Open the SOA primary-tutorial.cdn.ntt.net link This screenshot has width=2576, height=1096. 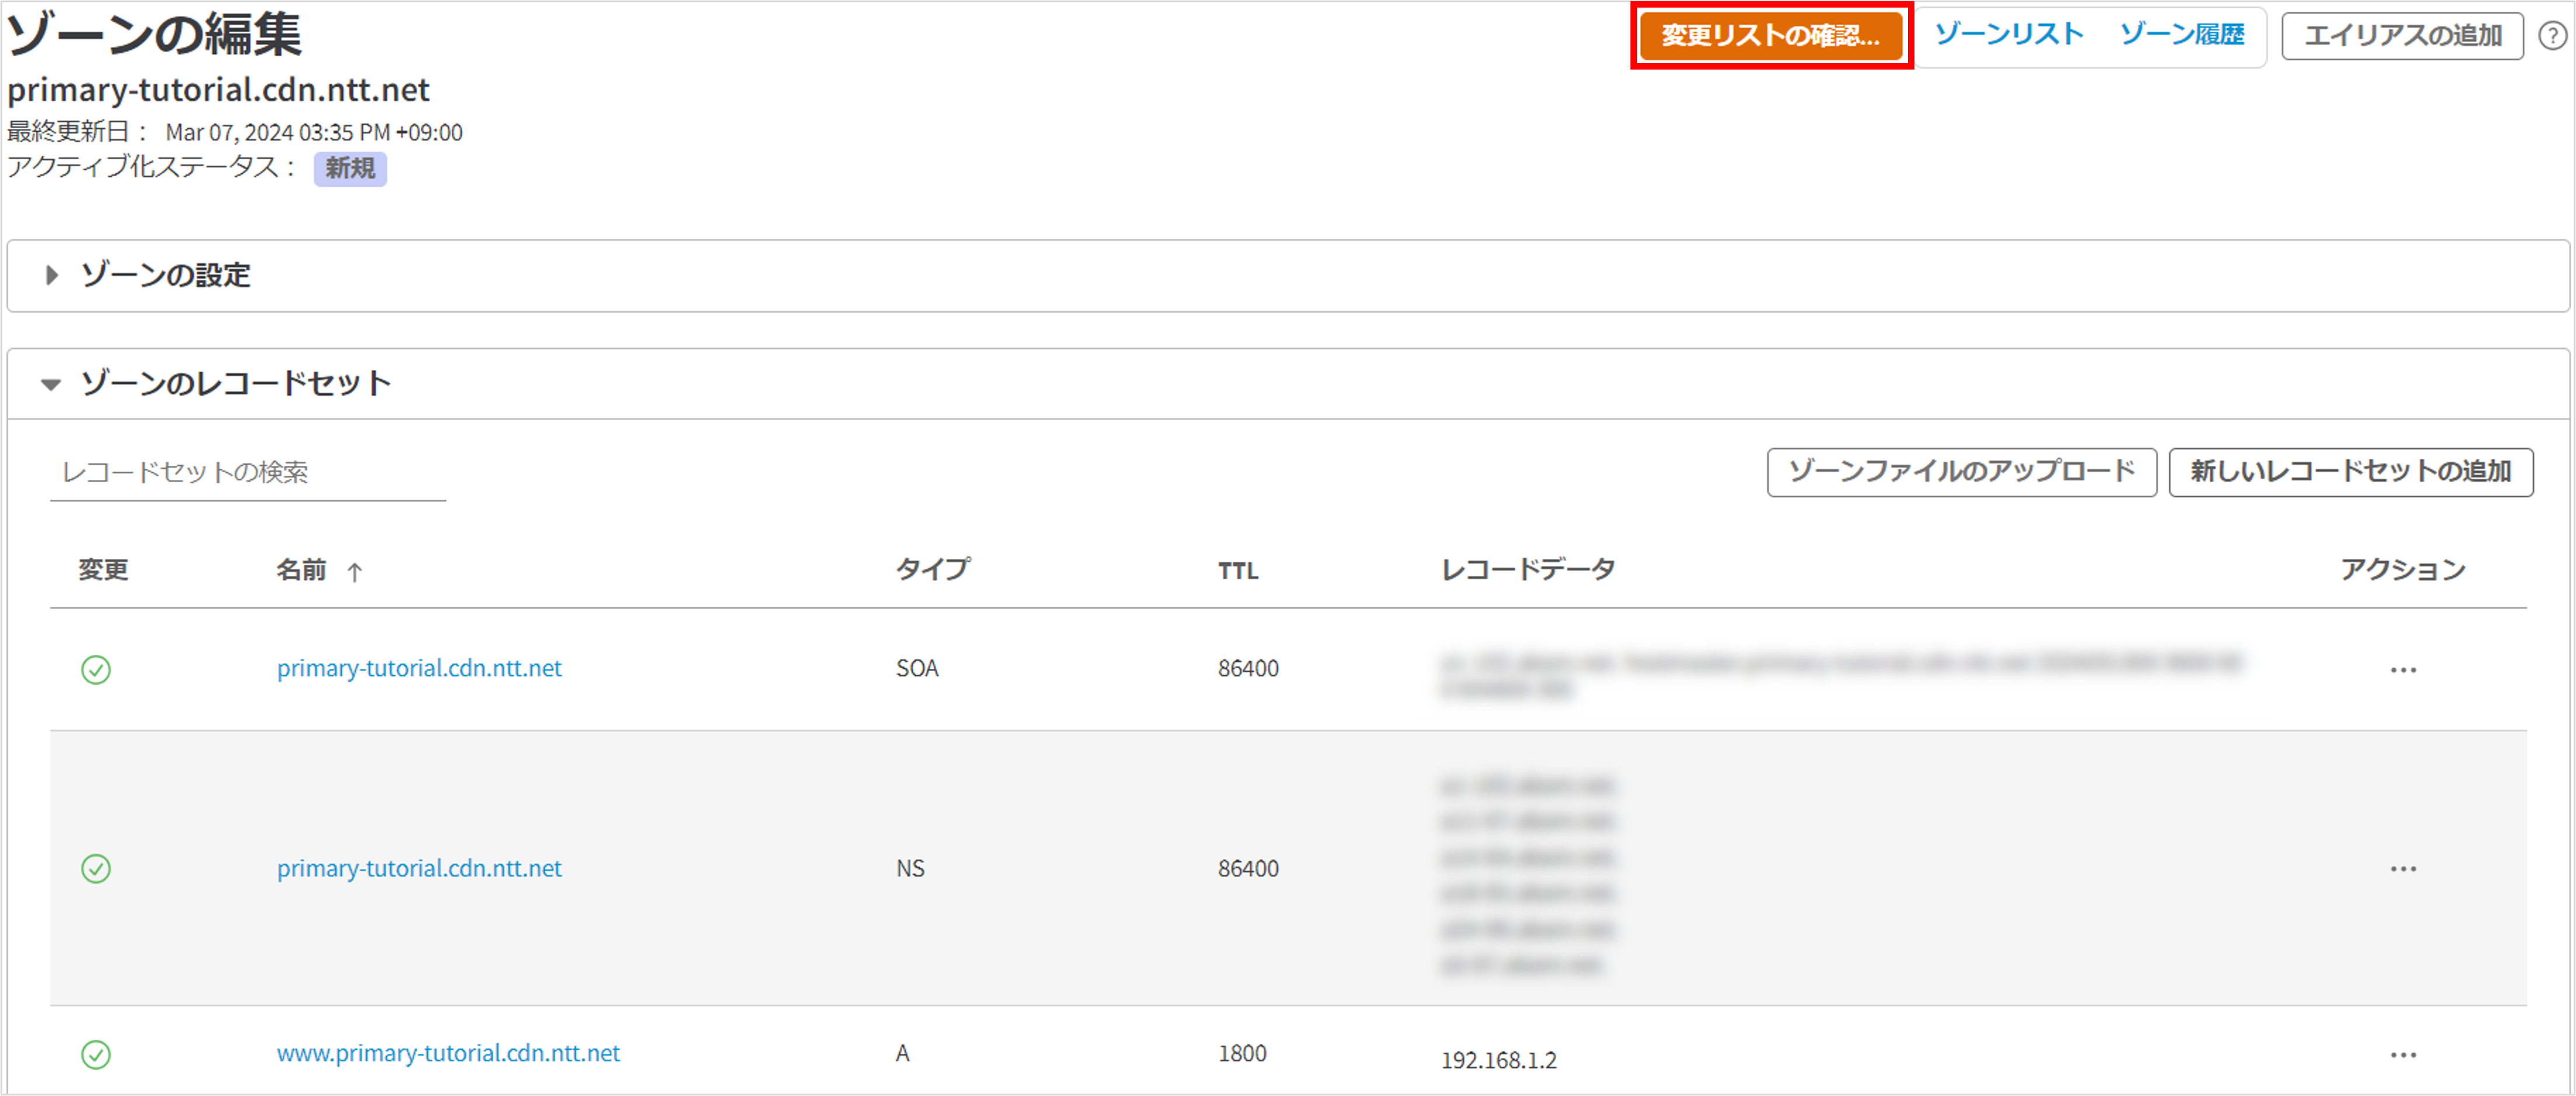419,668
